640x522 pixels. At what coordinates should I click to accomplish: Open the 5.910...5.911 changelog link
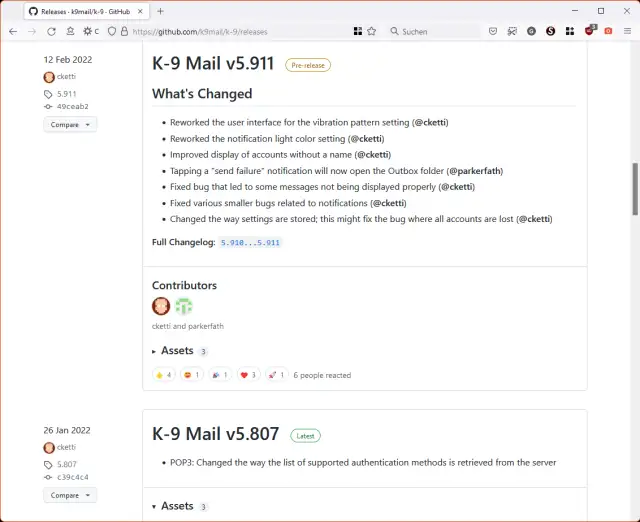(250, 243)
